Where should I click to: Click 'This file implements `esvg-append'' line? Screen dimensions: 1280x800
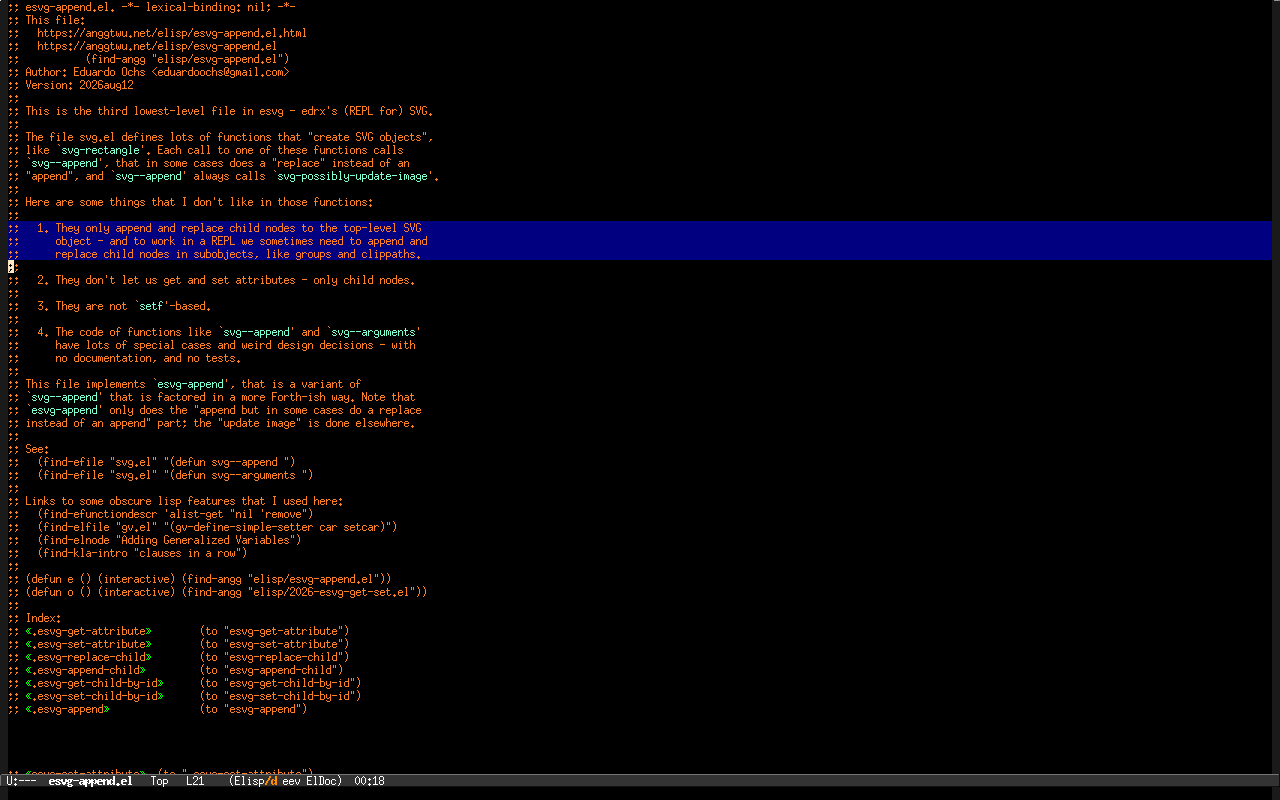click(193, 384)
